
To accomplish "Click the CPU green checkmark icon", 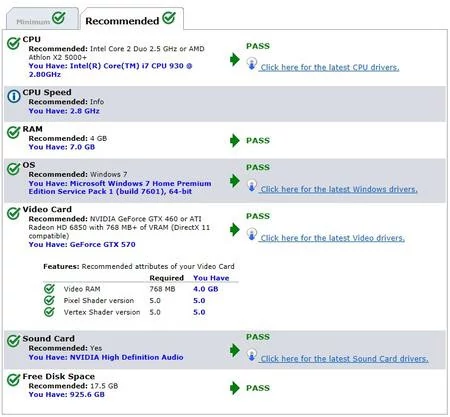I will [x=14, y=43].
